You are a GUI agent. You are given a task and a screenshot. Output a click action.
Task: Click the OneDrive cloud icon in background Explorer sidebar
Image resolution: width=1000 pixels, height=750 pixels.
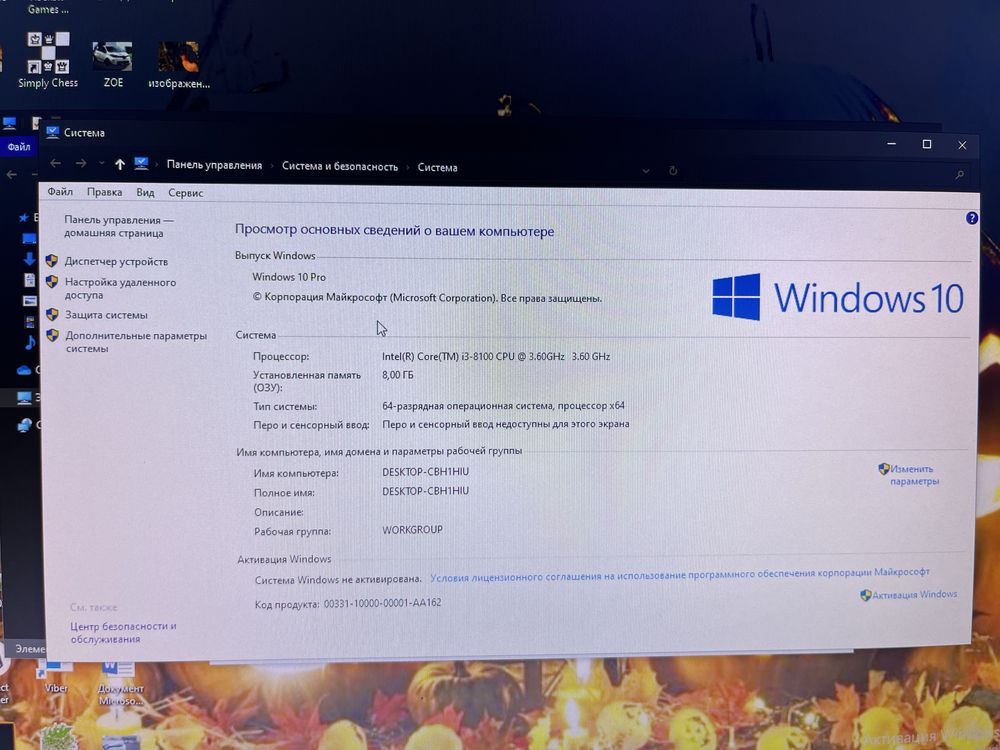pyautogui.click(x=24, y=371)
